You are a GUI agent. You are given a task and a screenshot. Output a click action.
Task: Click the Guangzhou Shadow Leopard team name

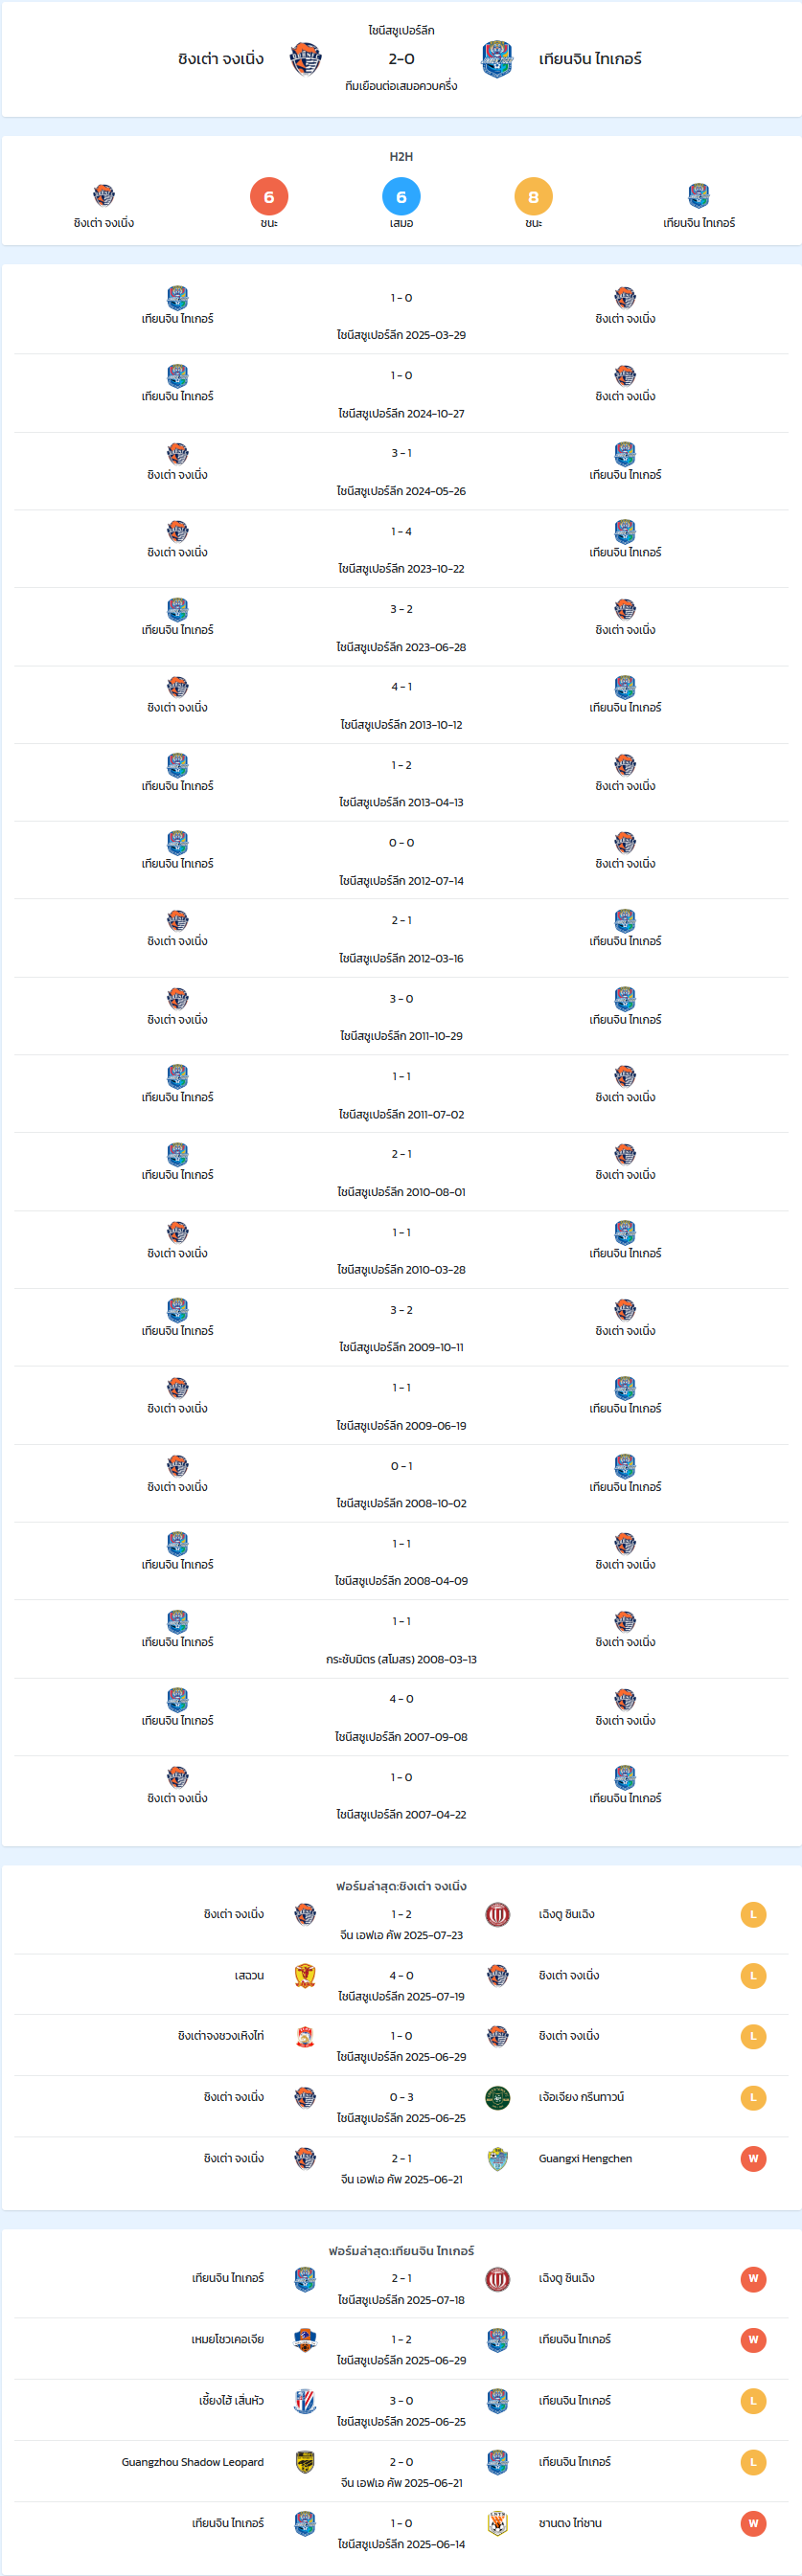(x=193, y=2462)
